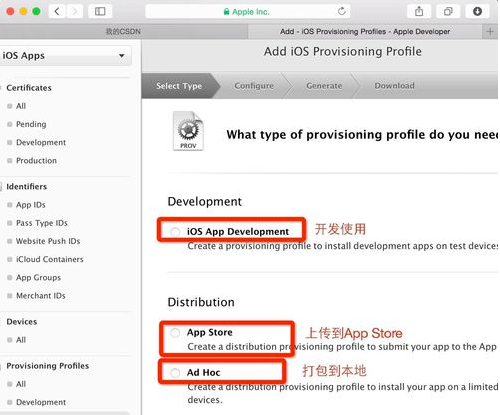Click the Apple Inc. address bar
This screenshot has height=415, width=500.
coord(247,12)
